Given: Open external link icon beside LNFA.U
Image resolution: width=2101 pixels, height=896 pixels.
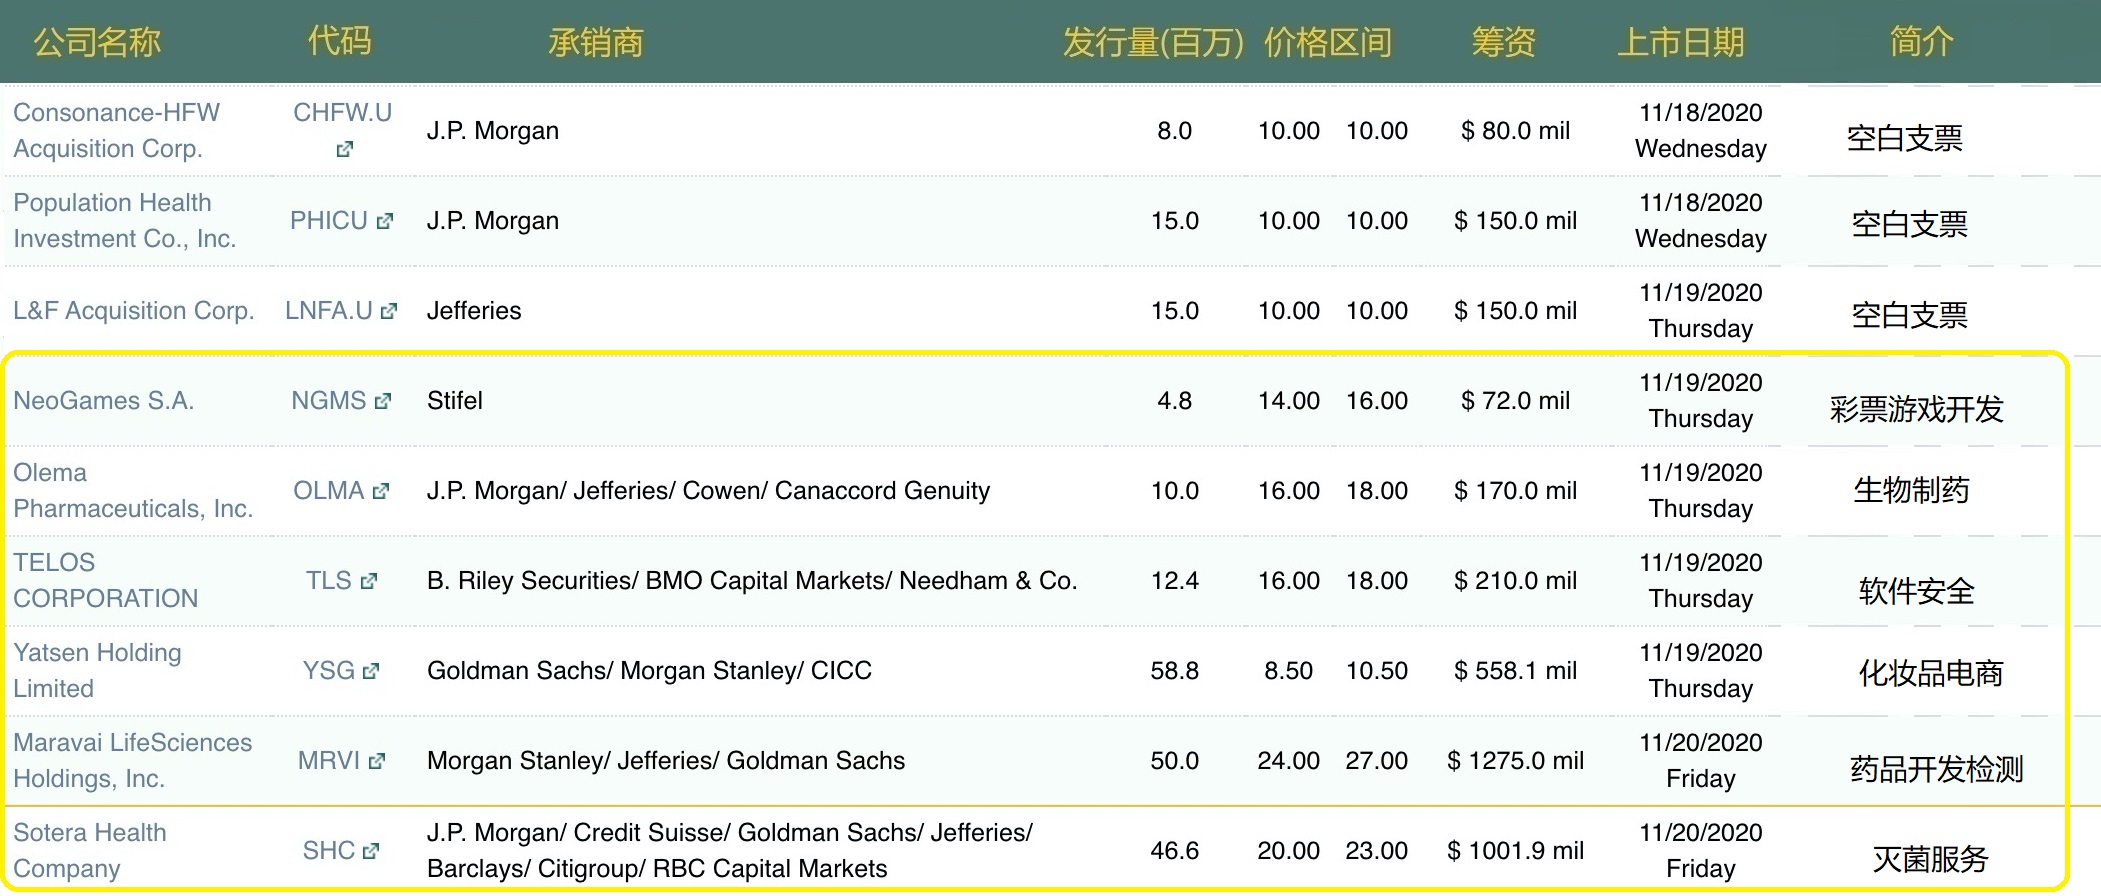Looking at the screenshot, I should coord(389,311).
